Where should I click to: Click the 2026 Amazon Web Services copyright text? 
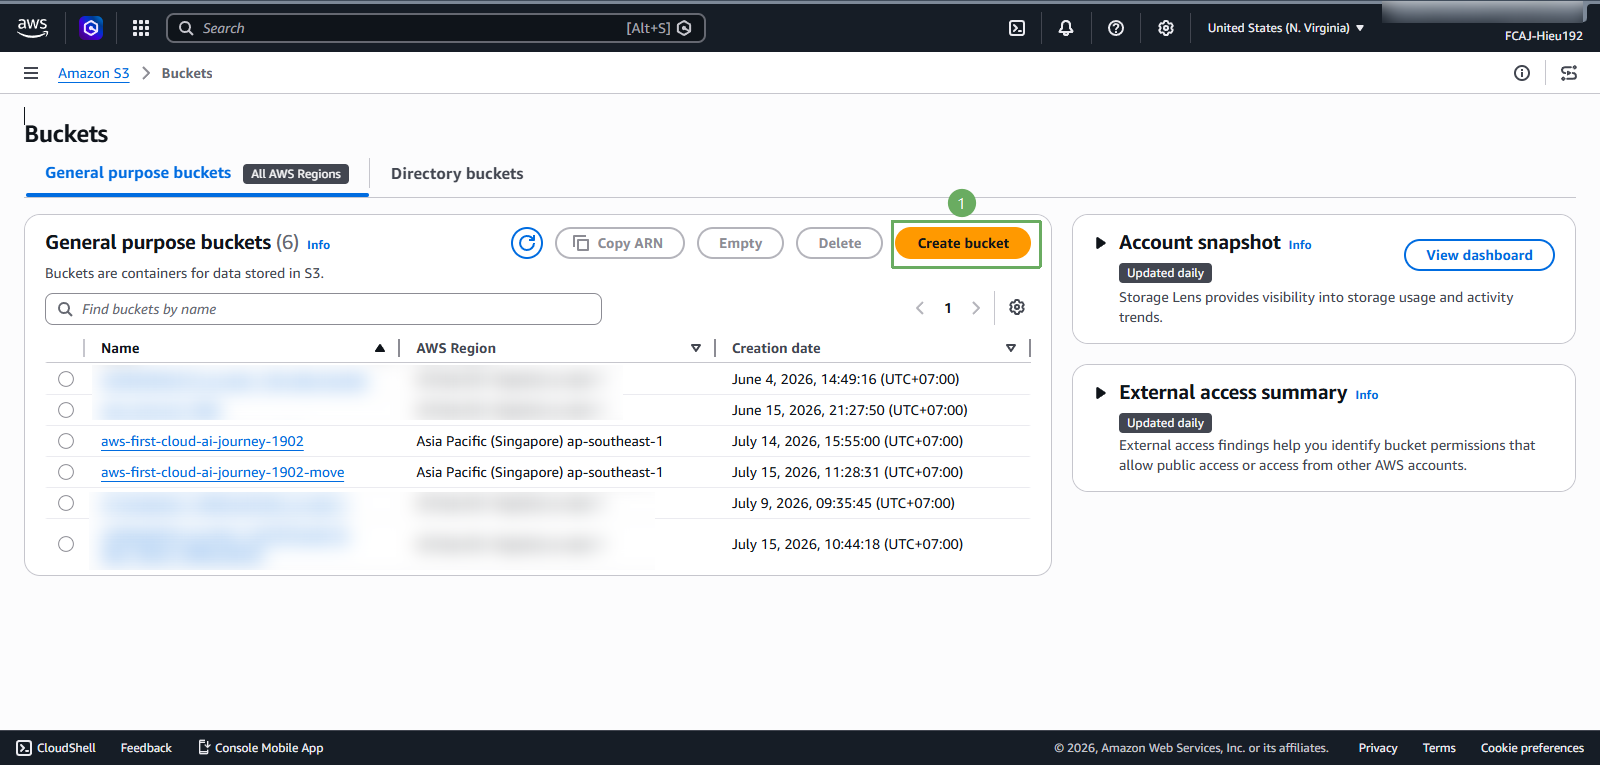coord(1191,748)
